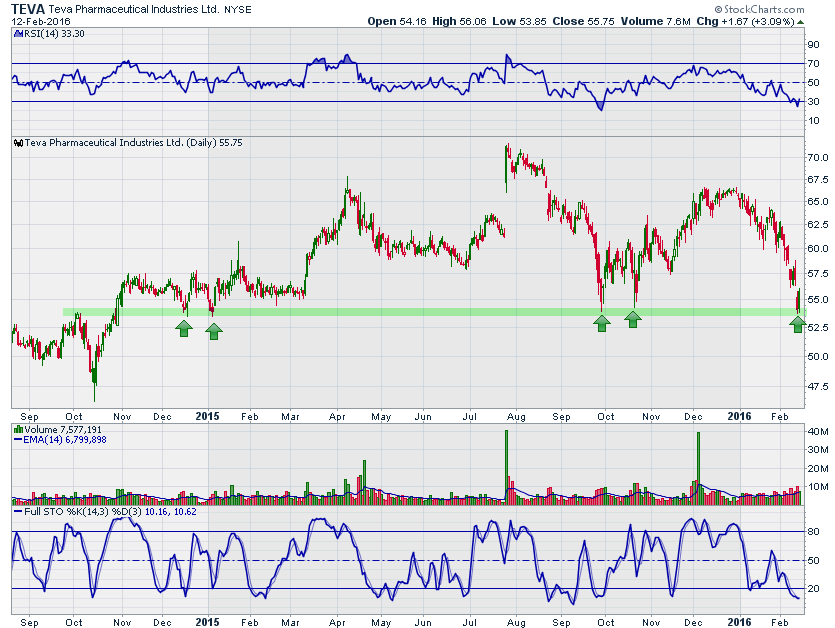
Task: Click the NYSE exchange label
Action: tap(238, 10)
